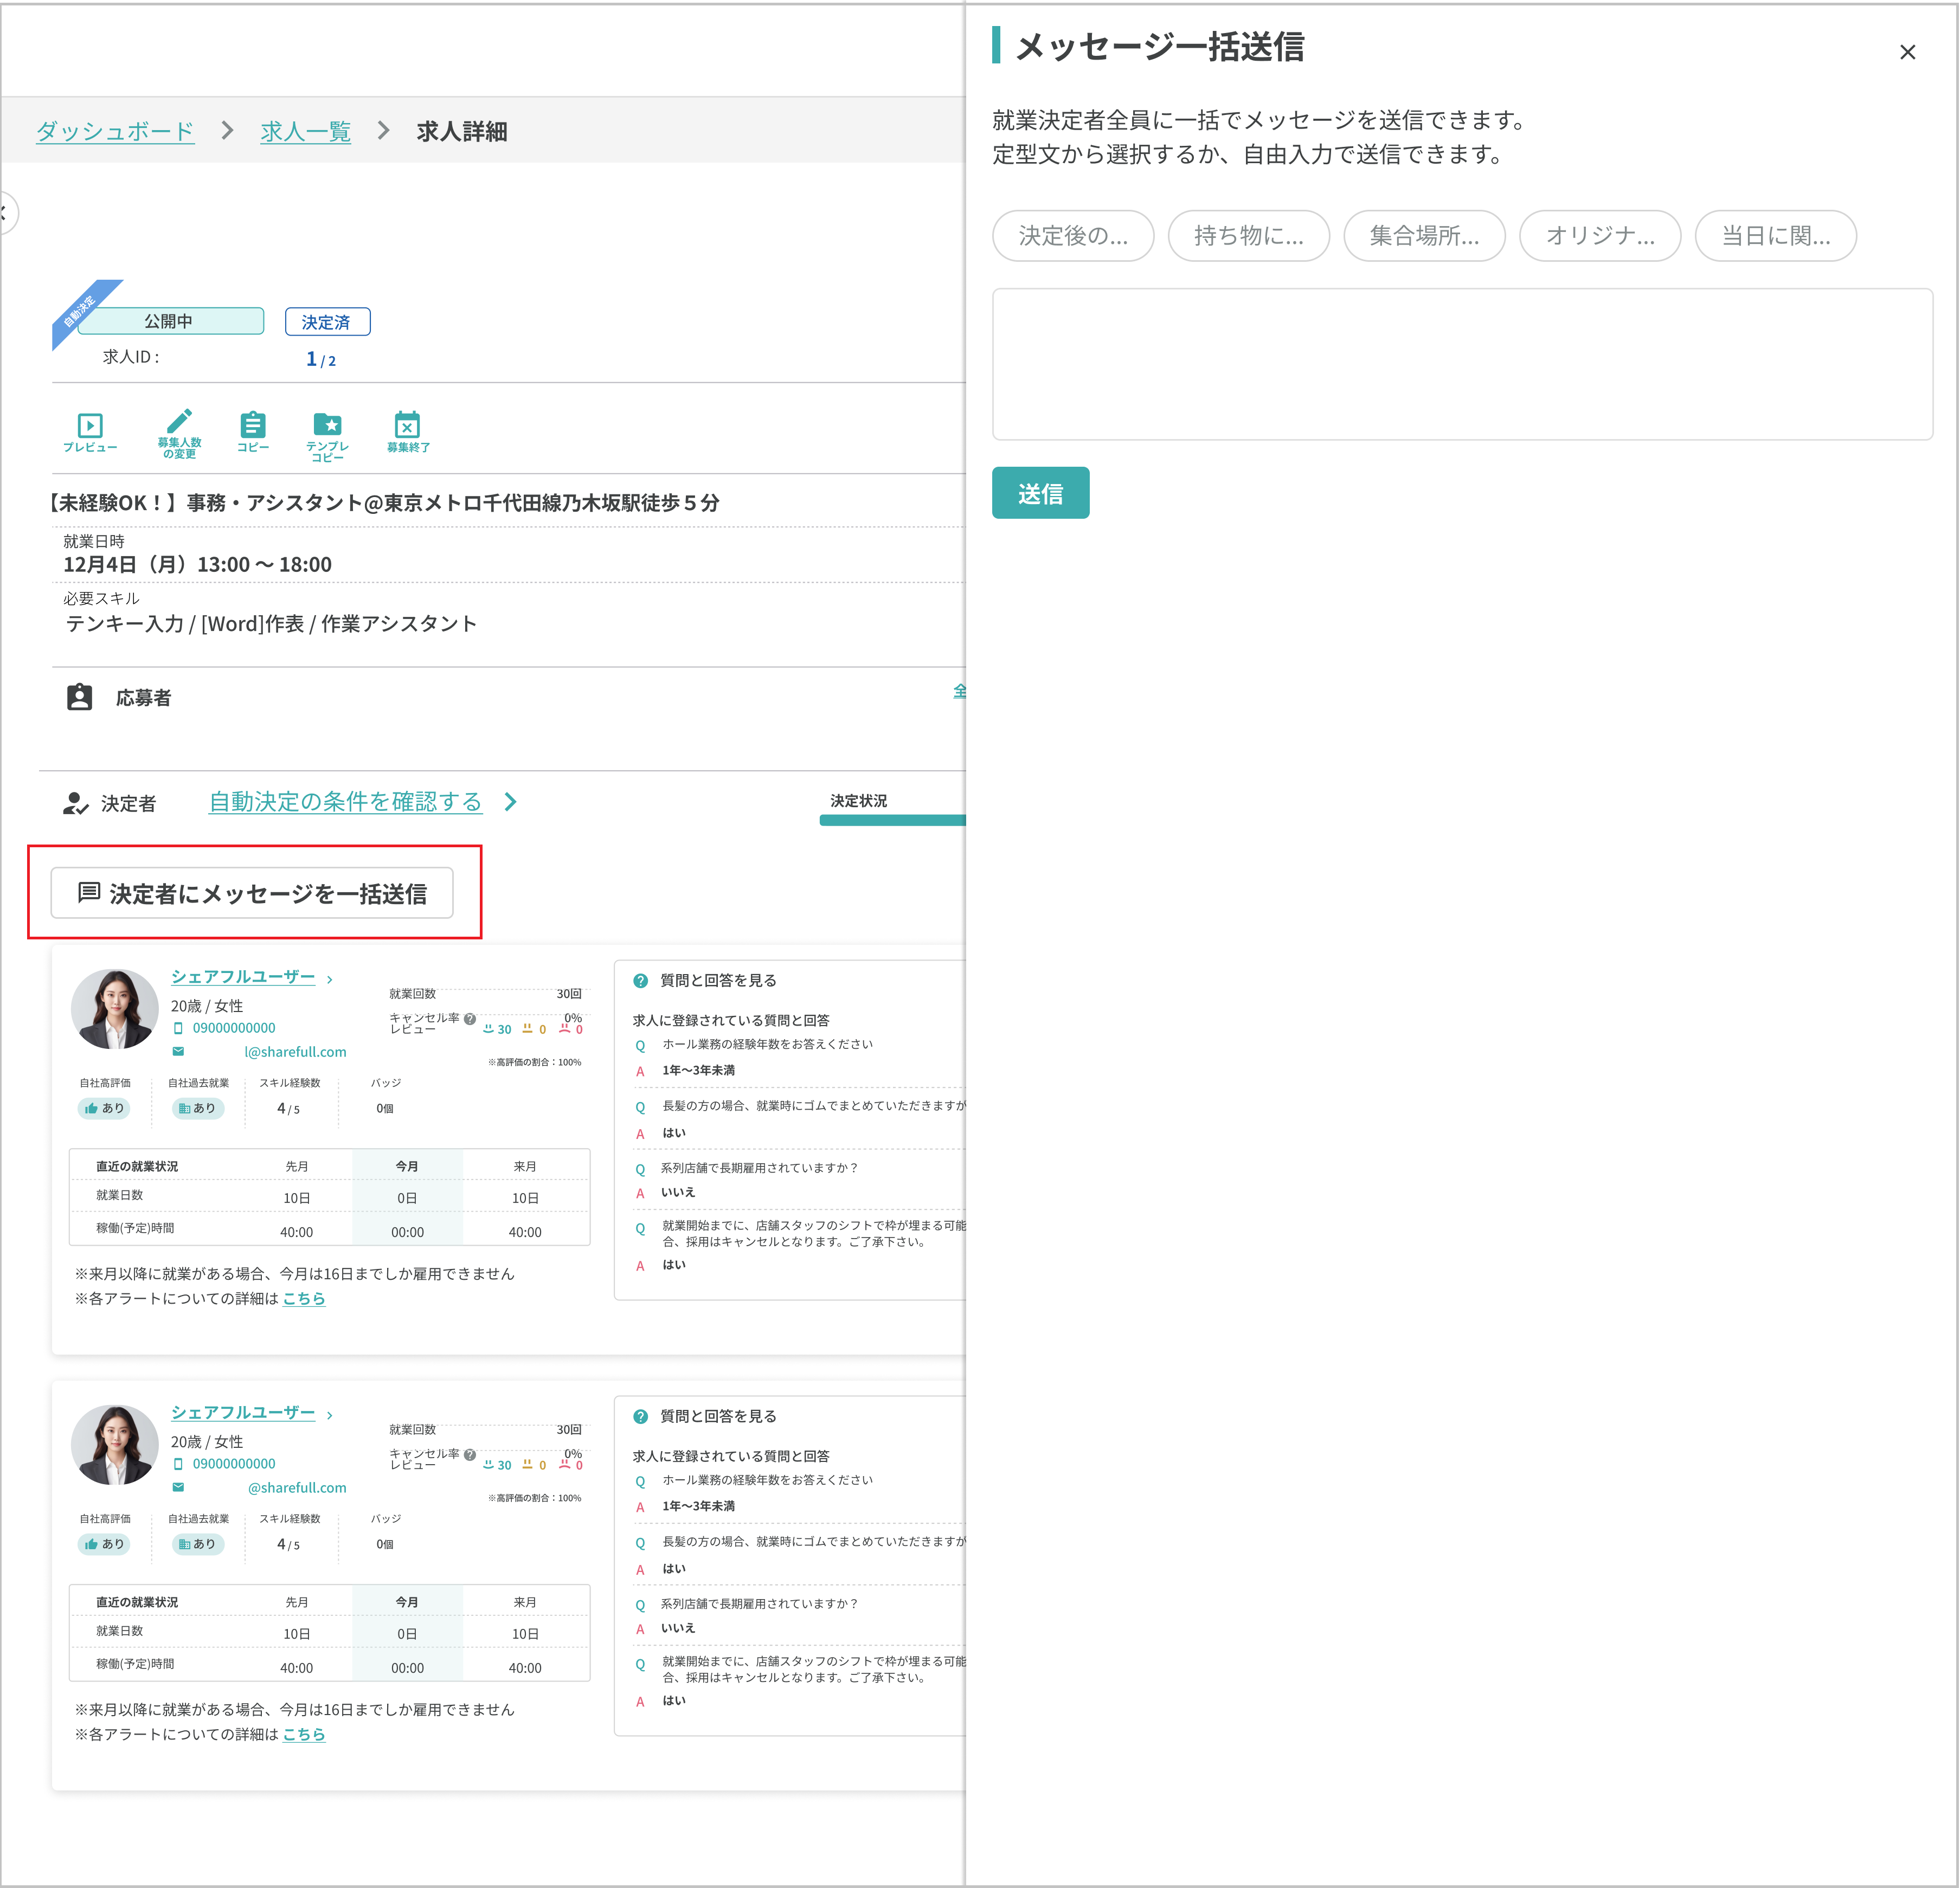
Task: Click first card's 自社過去就業 あり badge
Action: click(198, 1108)
